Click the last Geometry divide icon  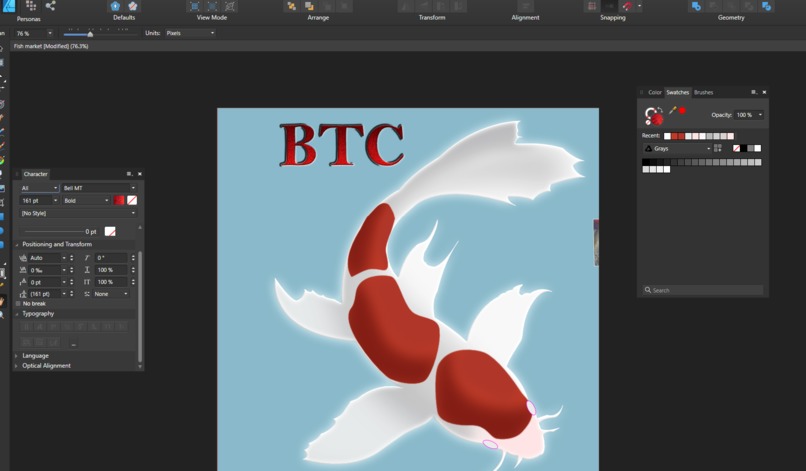(766, 6)
